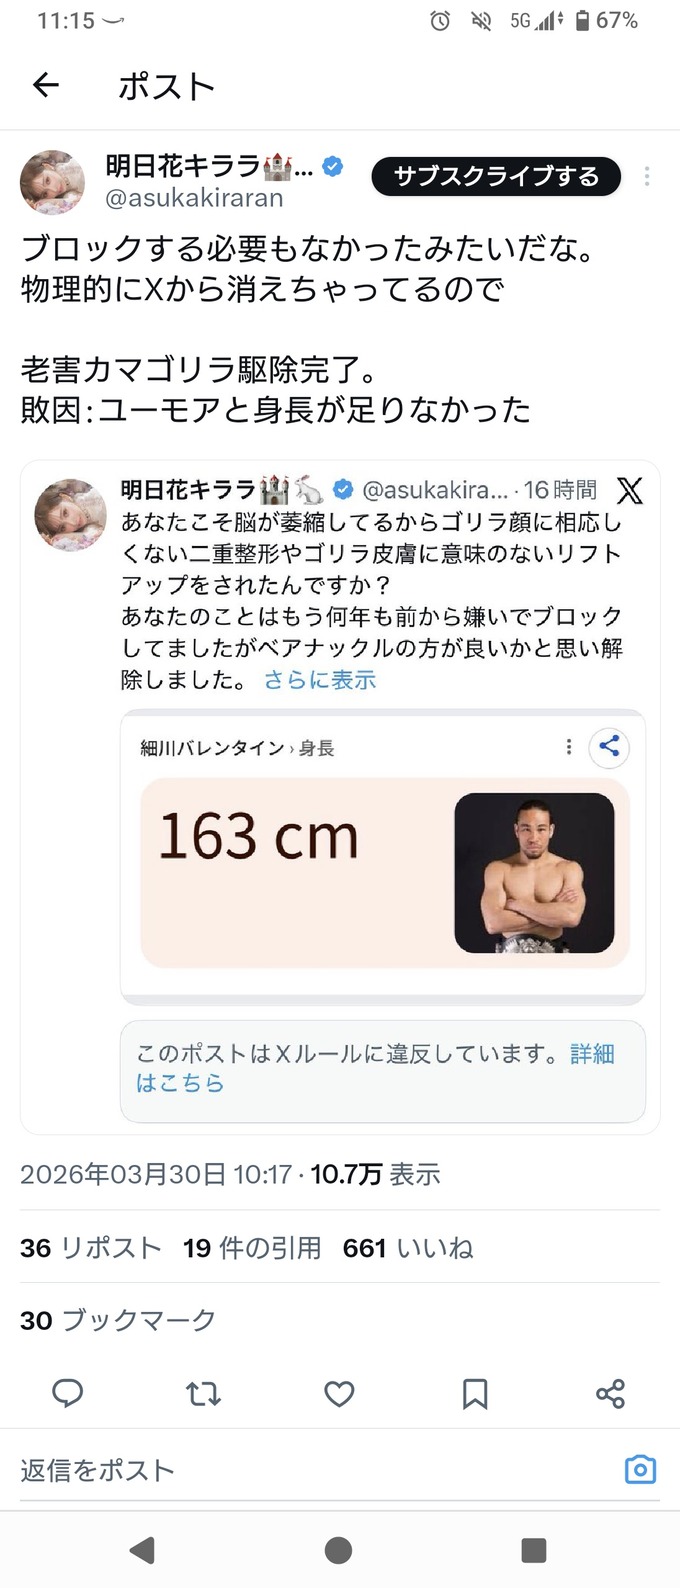Open the camera icon in reply bar

pos(639,1470)
